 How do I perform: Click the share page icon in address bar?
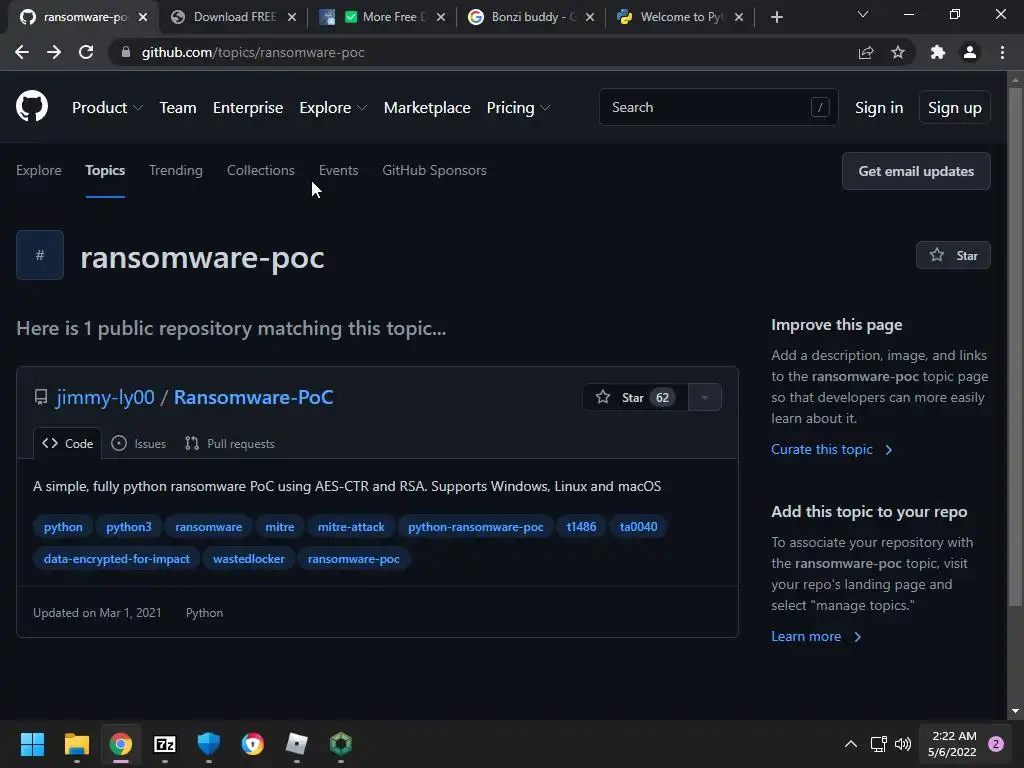click(866, 52)
